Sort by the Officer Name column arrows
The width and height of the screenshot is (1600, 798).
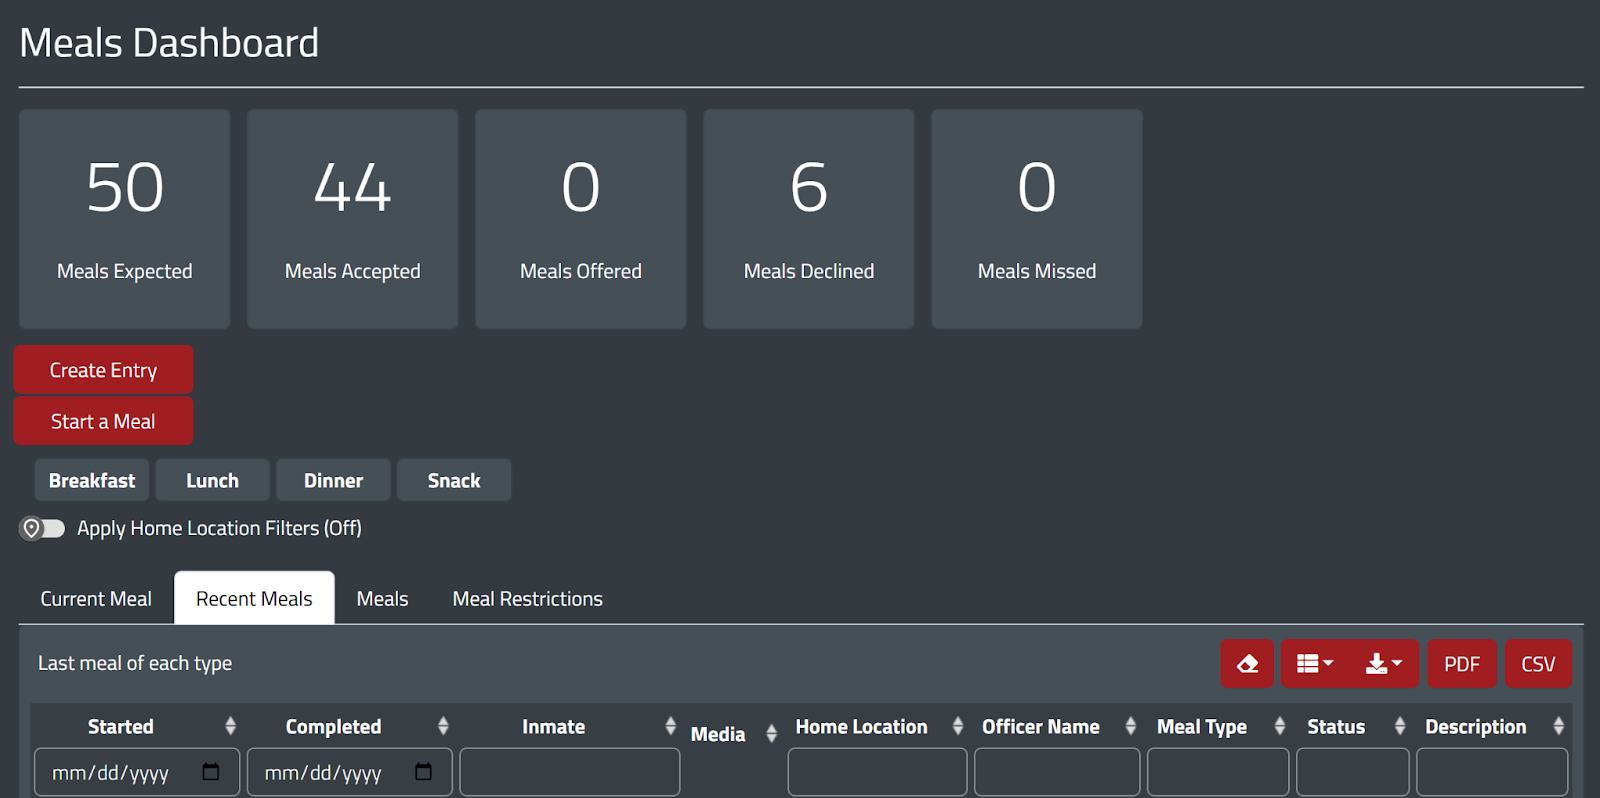pos(1130,726)
